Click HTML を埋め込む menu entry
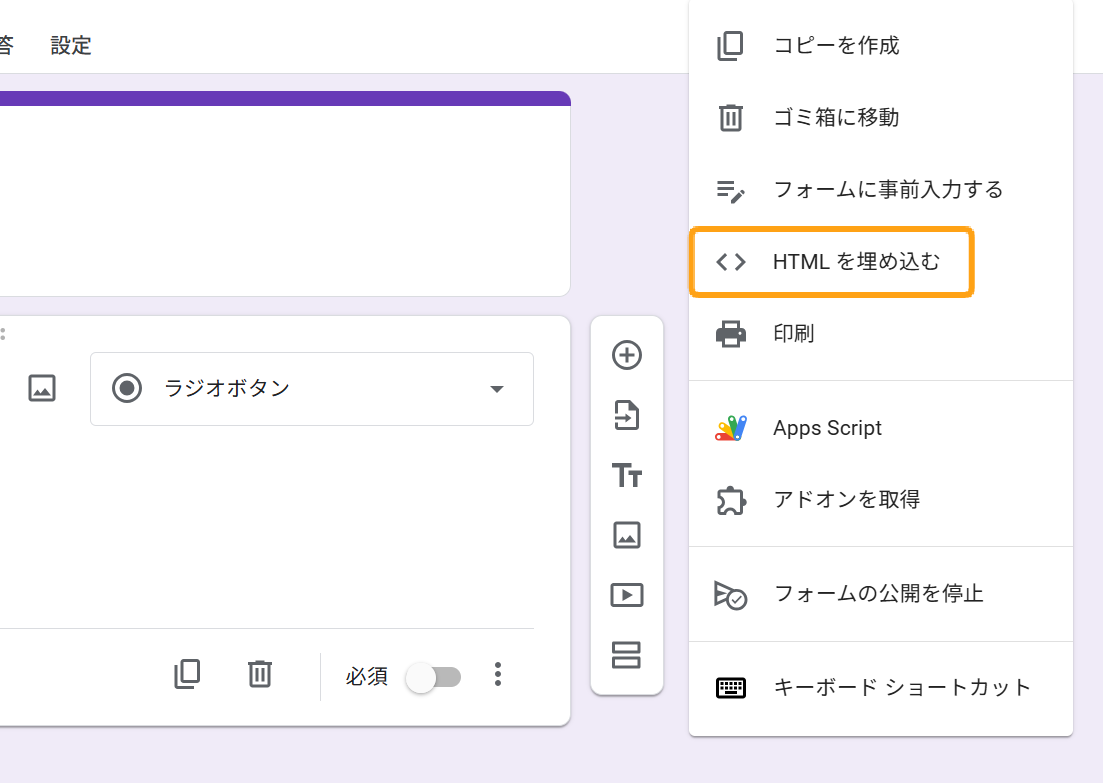This screenshot has height=783, width=1103. [856, 262]
